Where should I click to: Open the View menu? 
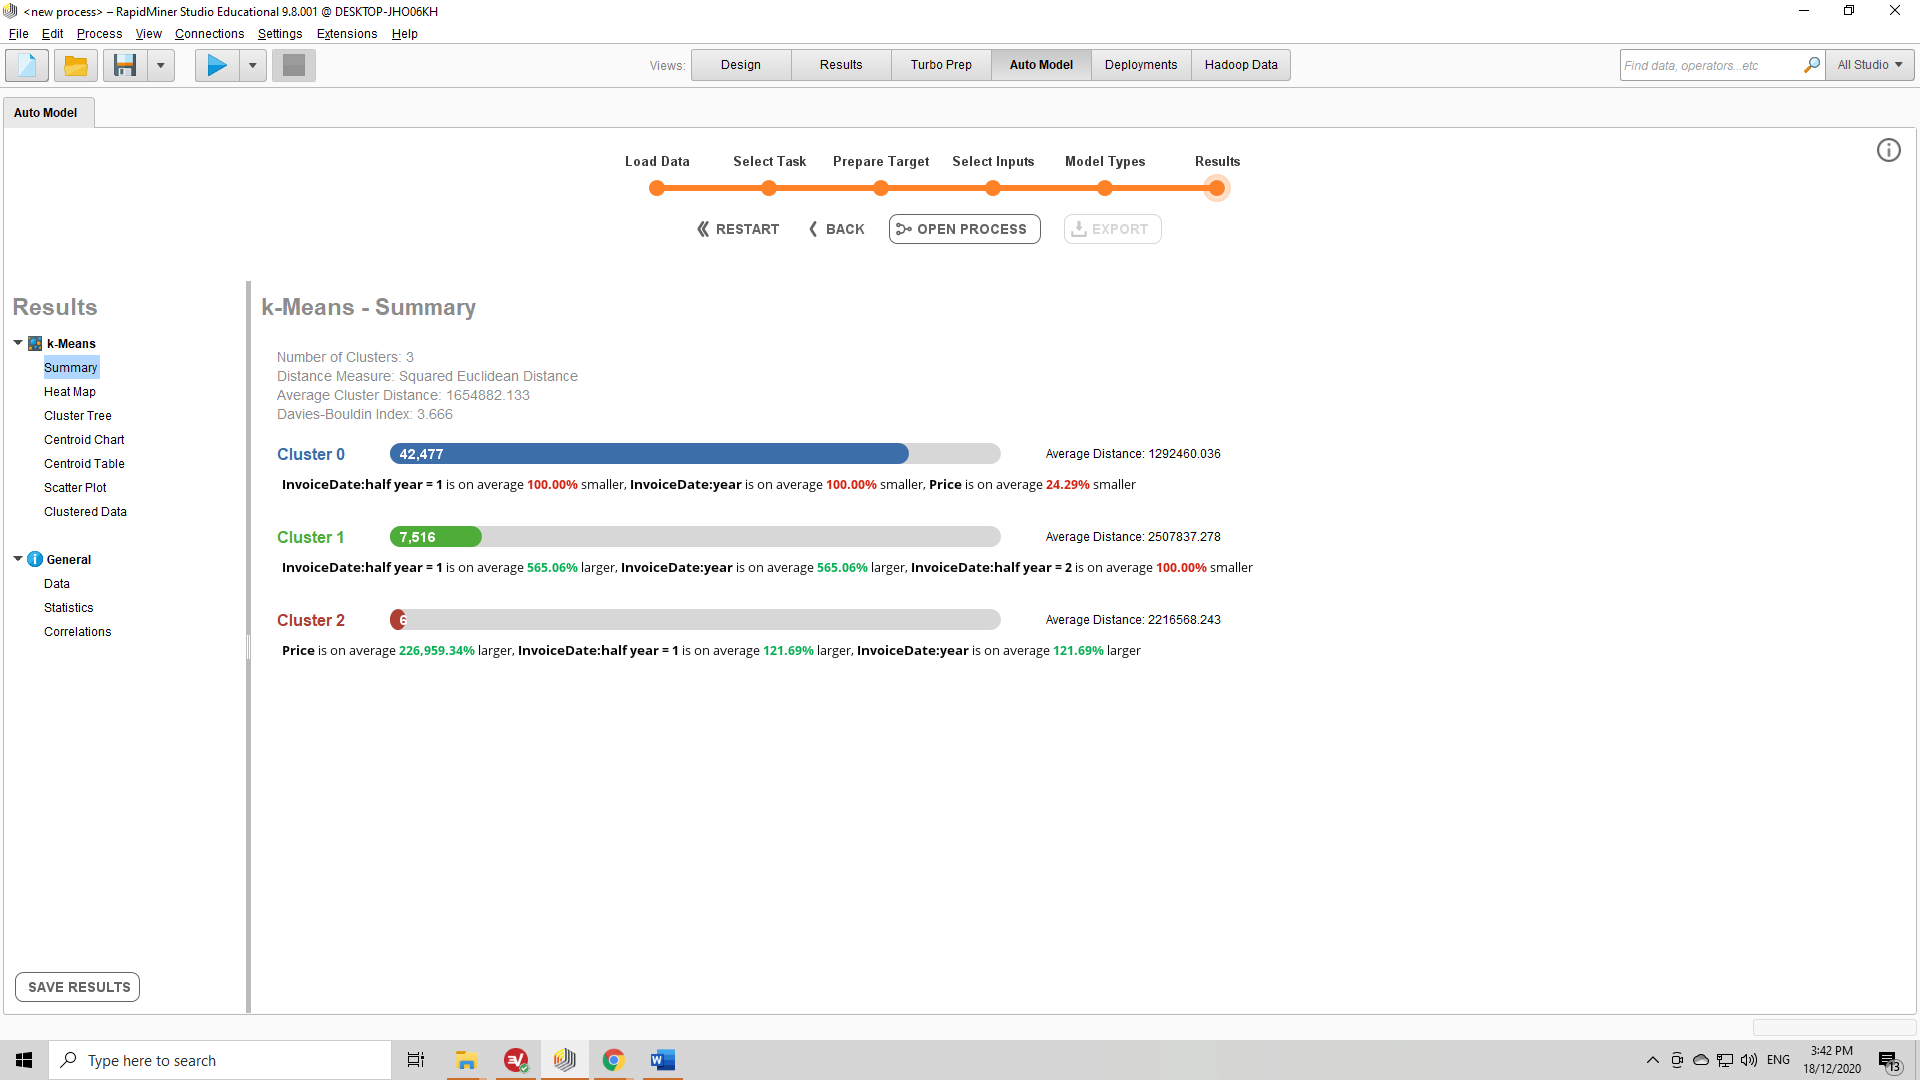click(x=148, y=34)
